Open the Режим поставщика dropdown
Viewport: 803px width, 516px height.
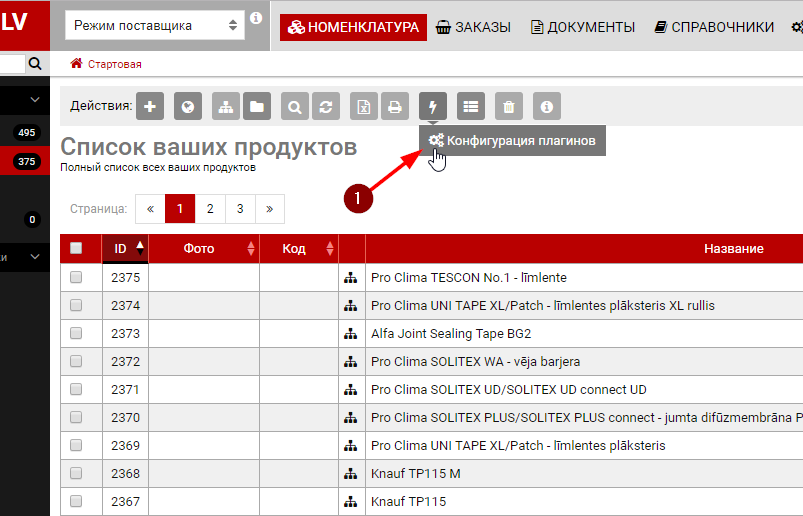point(154,26)
